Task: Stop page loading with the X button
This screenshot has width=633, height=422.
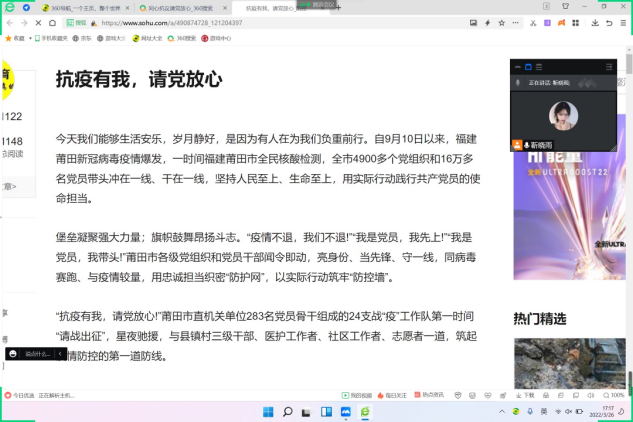Action: (x=37, y=21)
